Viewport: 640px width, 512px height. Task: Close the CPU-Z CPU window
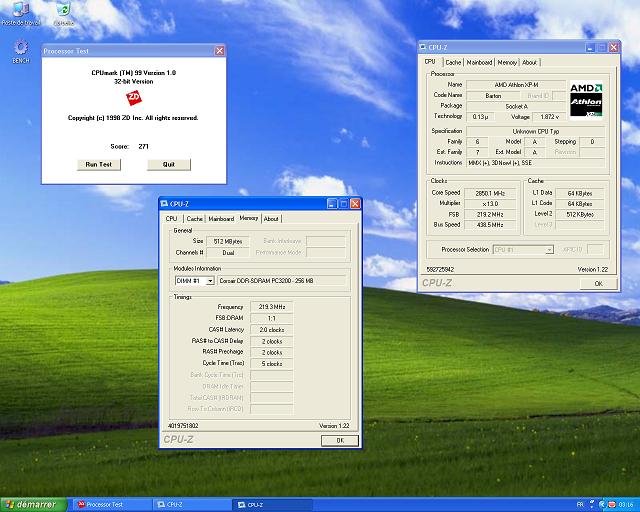pos(613,47)
